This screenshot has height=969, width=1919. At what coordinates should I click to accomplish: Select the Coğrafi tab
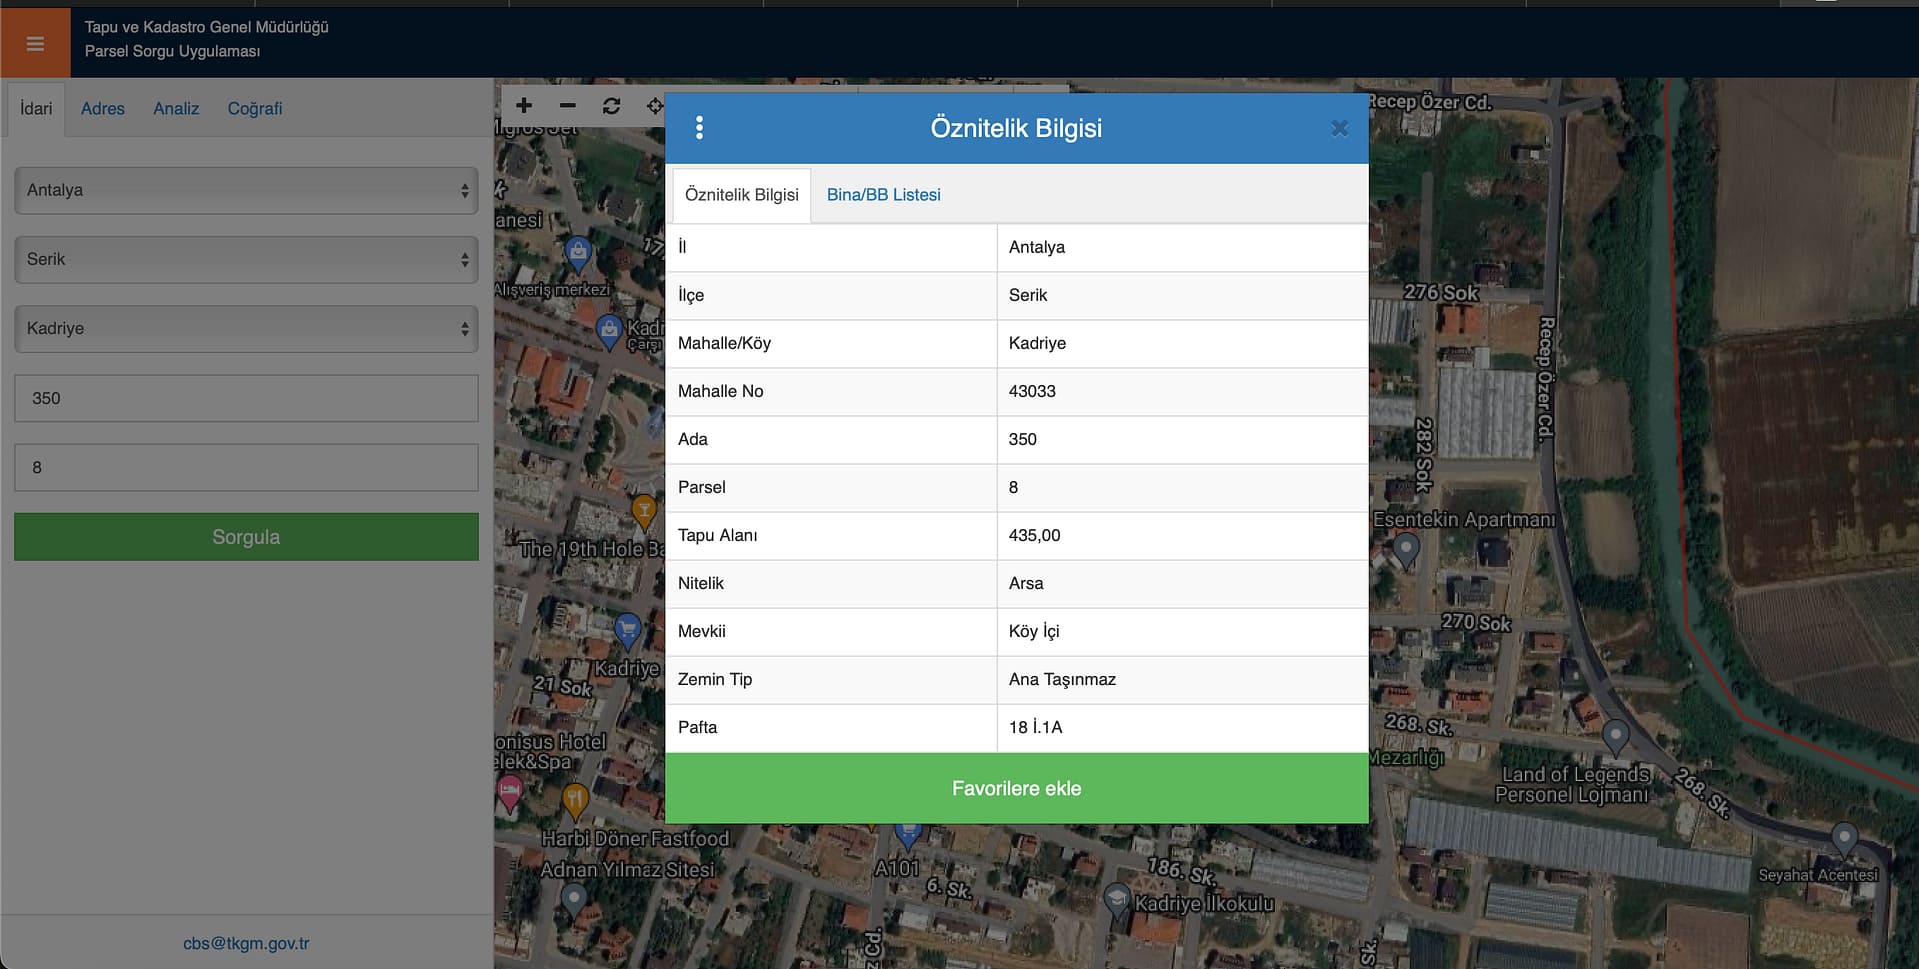click(x=254, y=109)
